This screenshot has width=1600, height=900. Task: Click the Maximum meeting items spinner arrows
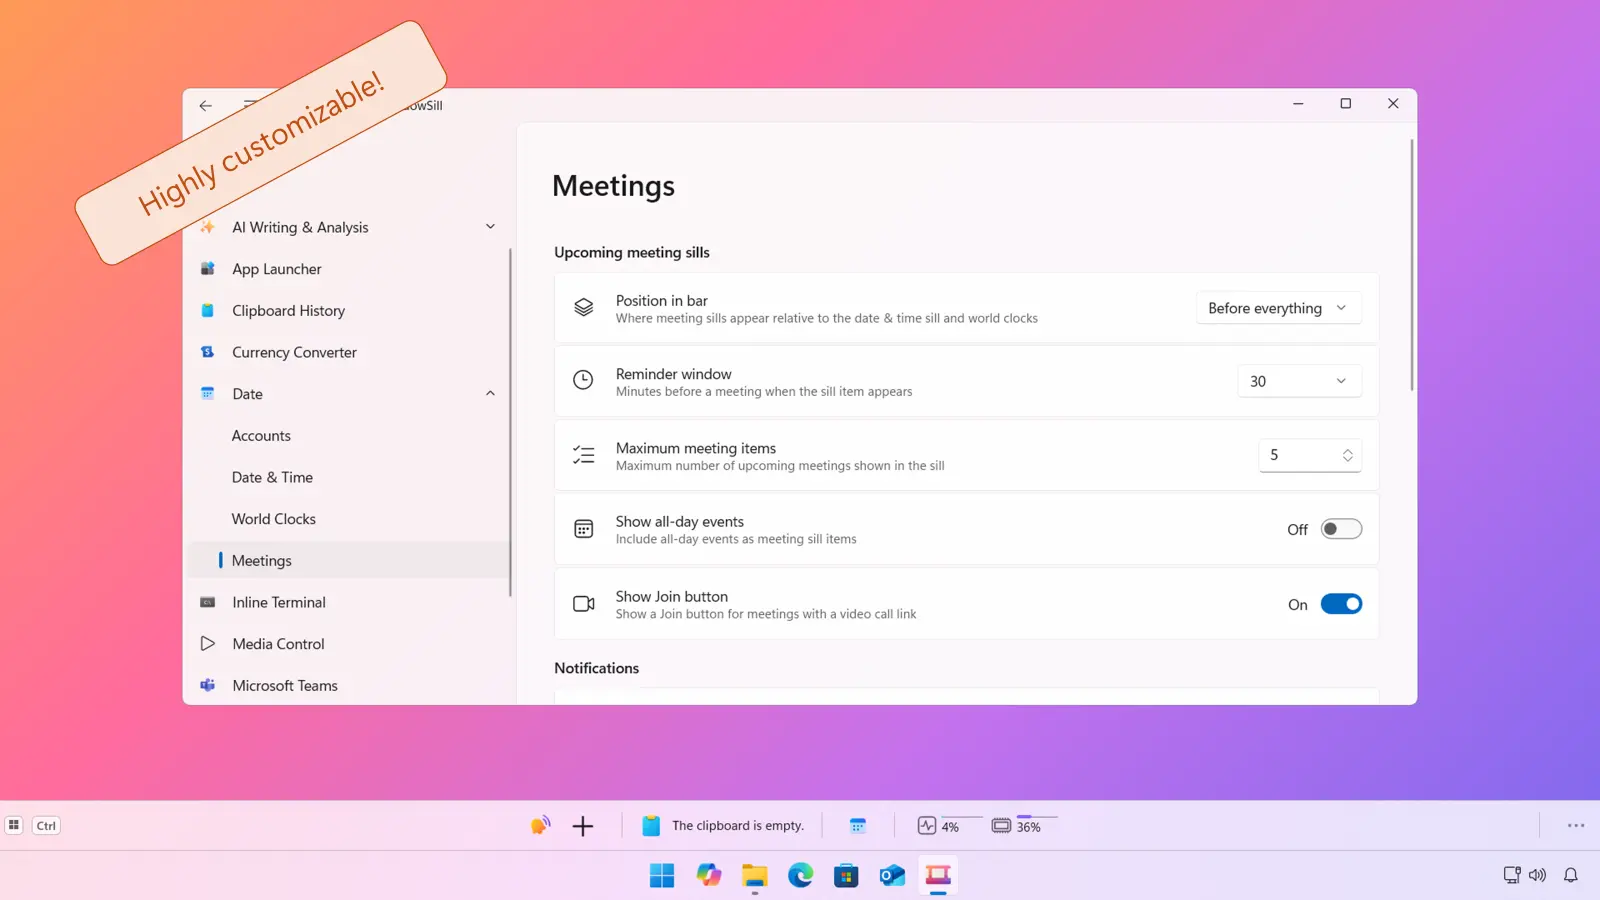(x=1347, y=455)
